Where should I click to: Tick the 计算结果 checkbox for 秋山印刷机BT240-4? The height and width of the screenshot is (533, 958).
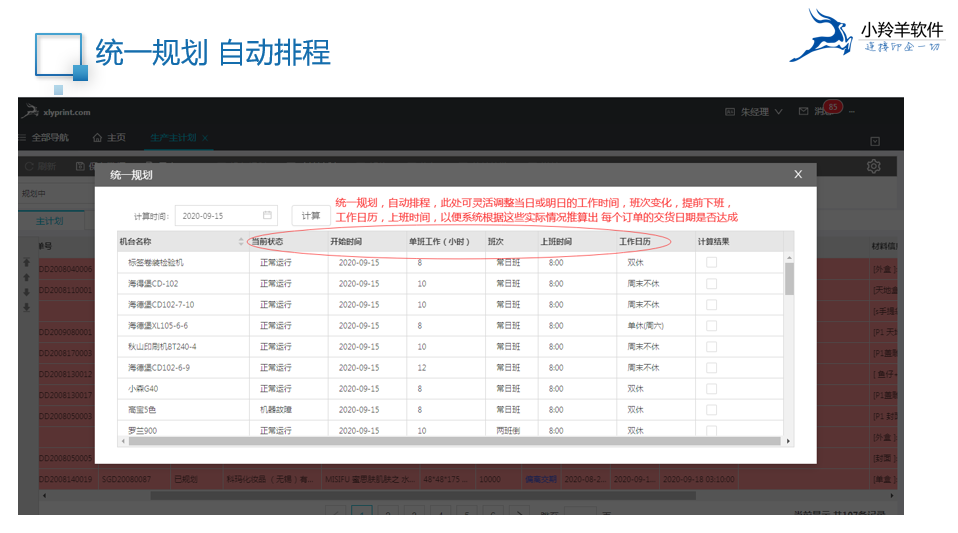[x=711, y=347]
